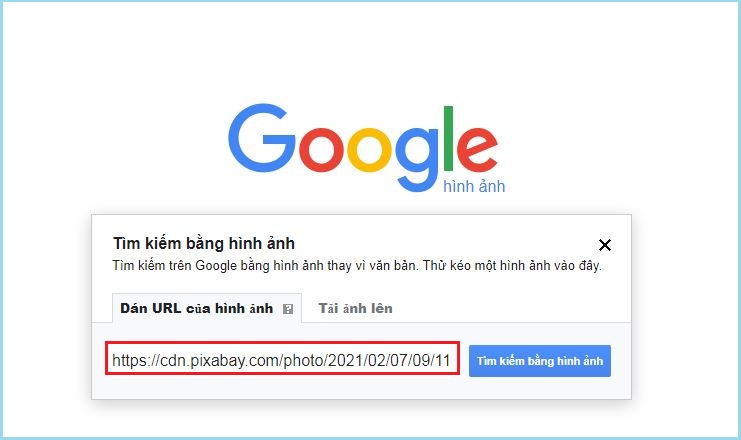Click the description text about dragging an image
Screen dimensions: 741x440
(x=357, y=266)
